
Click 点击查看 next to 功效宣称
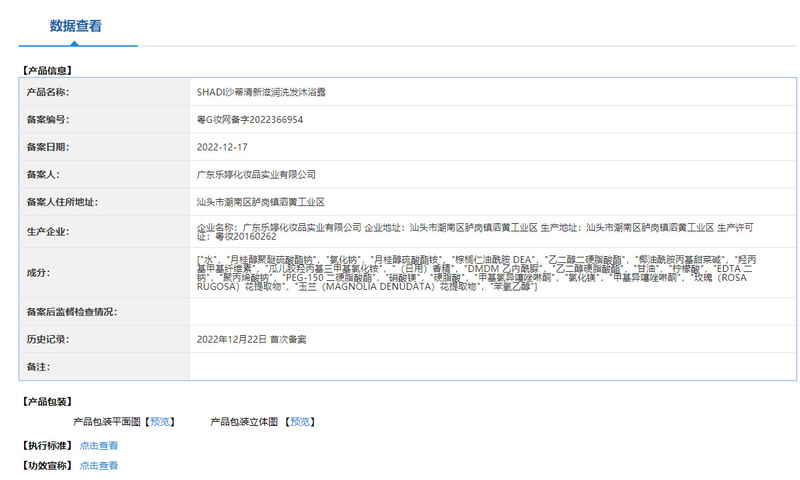pos(98,466)
